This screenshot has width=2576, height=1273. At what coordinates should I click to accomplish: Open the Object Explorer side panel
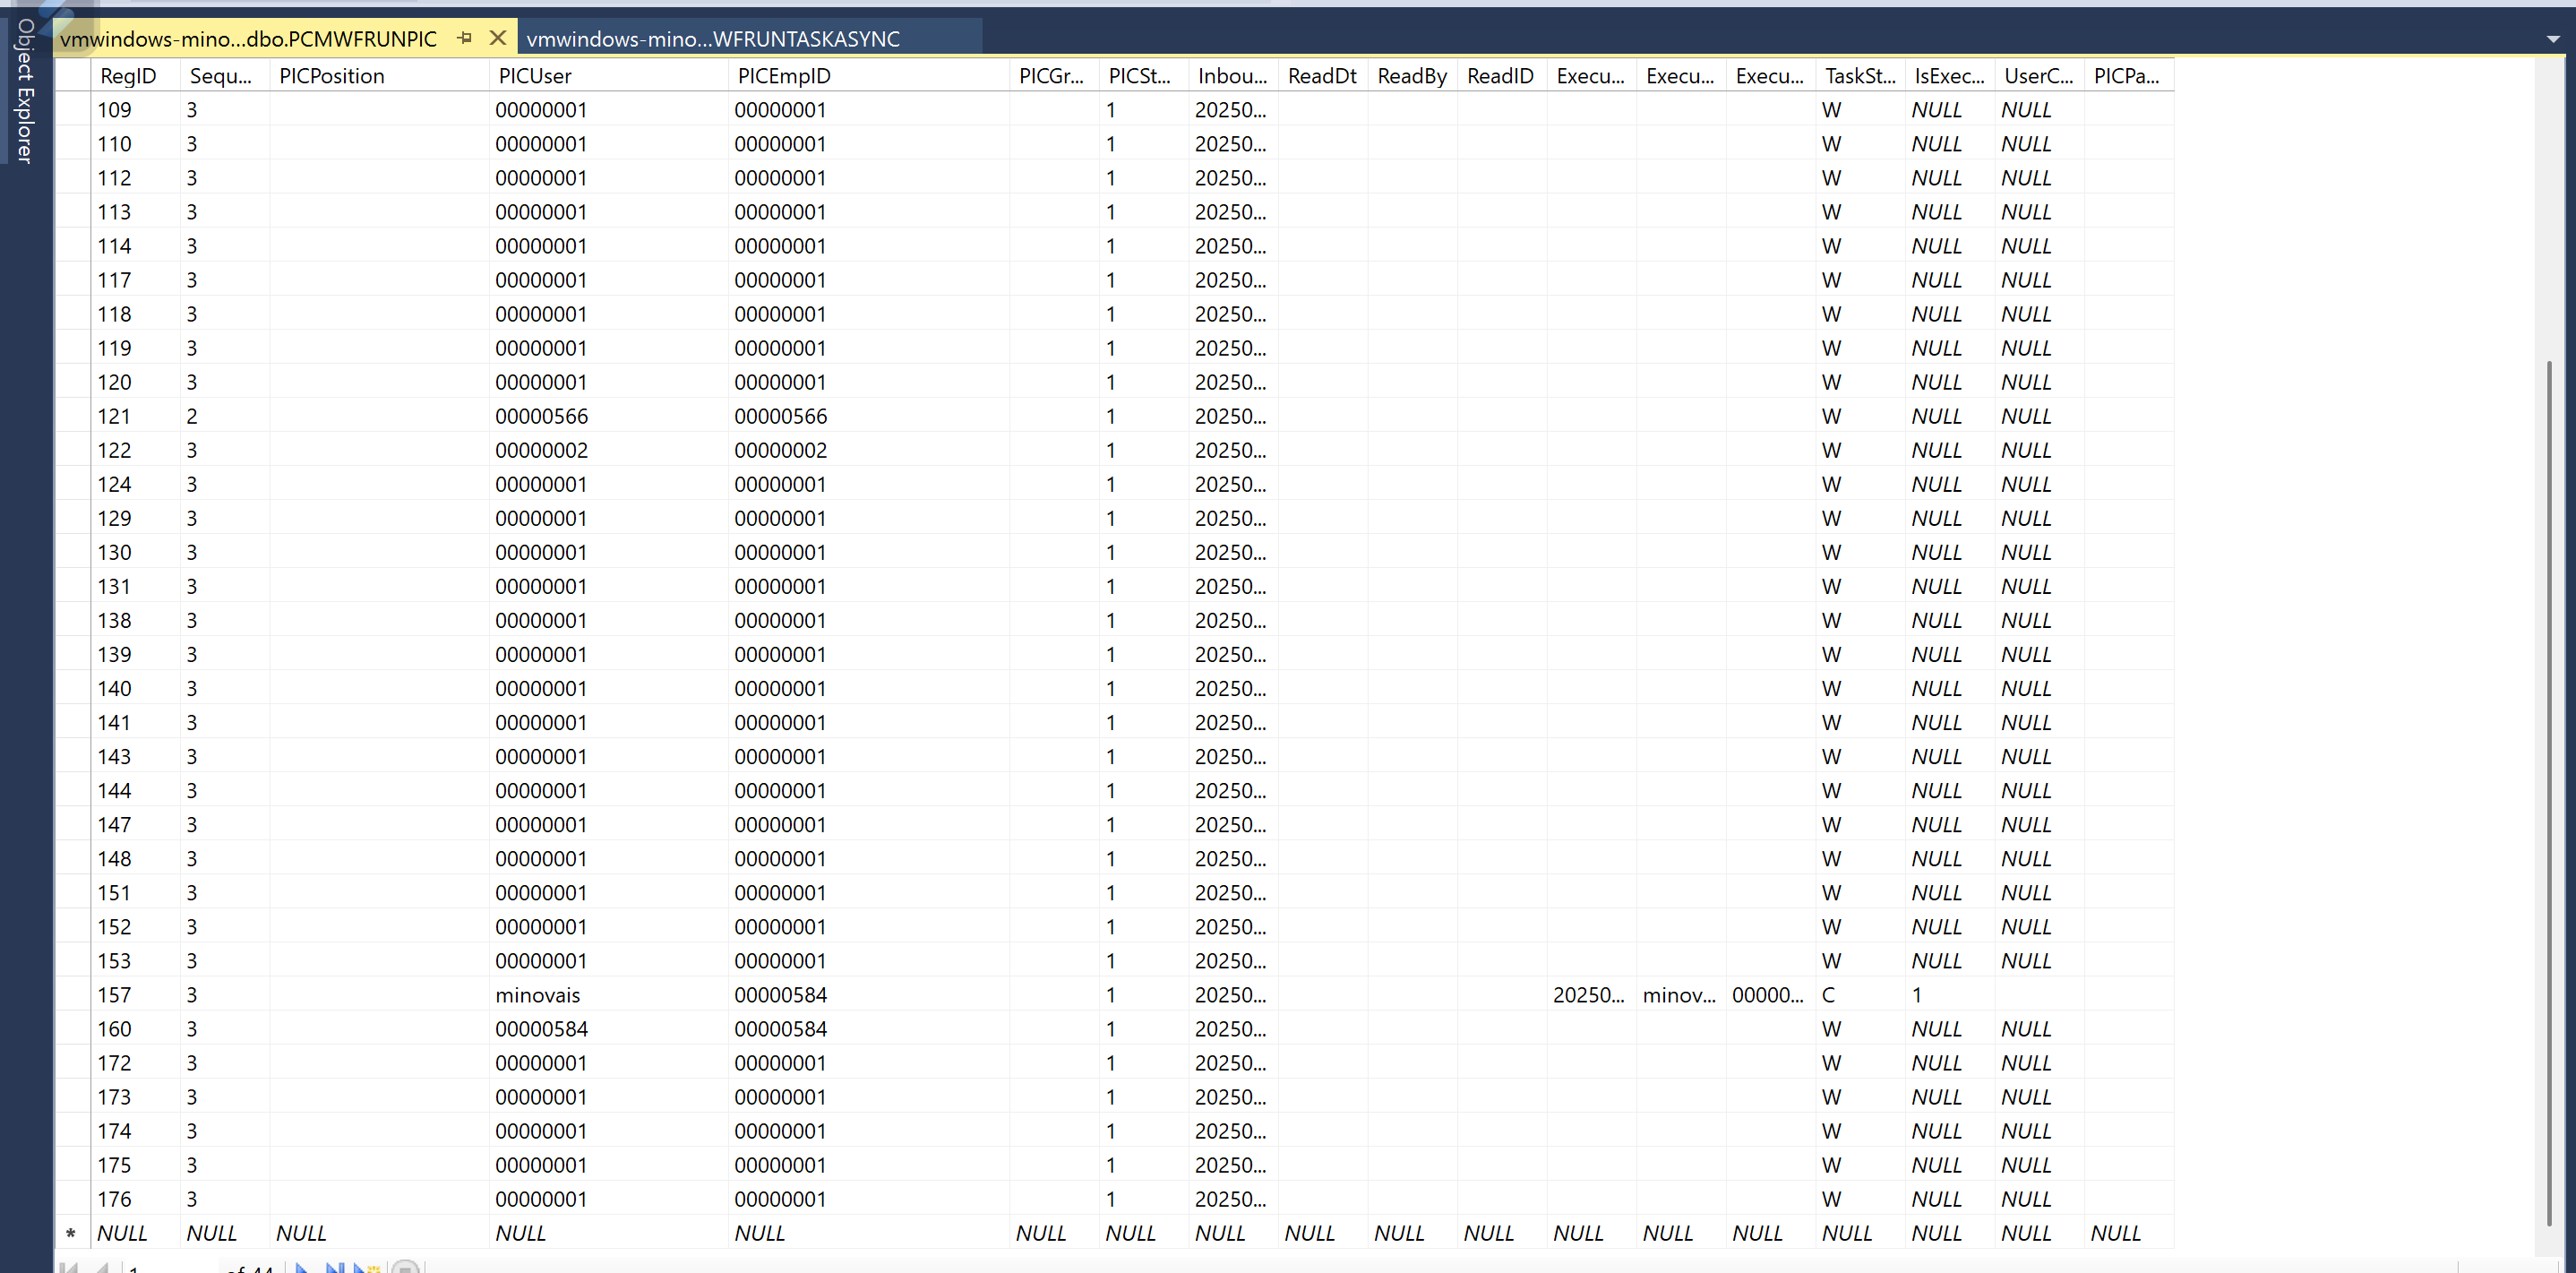[25, 90]
